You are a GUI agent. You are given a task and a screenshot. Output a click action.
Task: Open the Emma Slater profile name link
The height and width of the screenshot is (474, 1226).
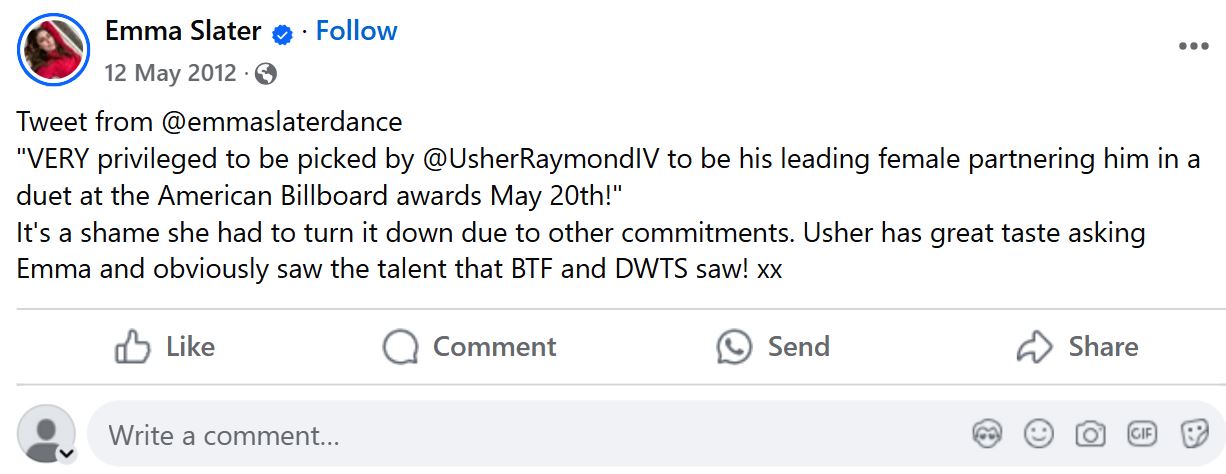click(184, 32)
